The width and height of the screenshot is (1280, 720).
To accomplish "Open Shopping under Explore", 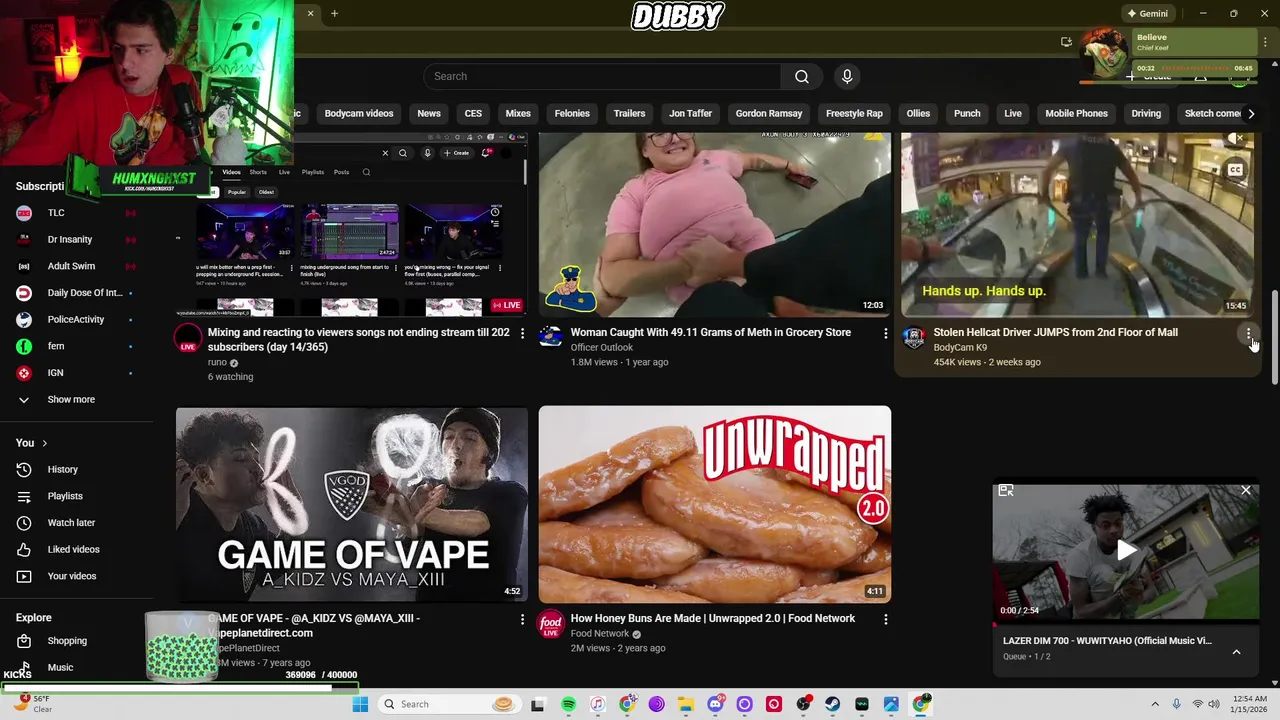I will [x=67, y=641].
